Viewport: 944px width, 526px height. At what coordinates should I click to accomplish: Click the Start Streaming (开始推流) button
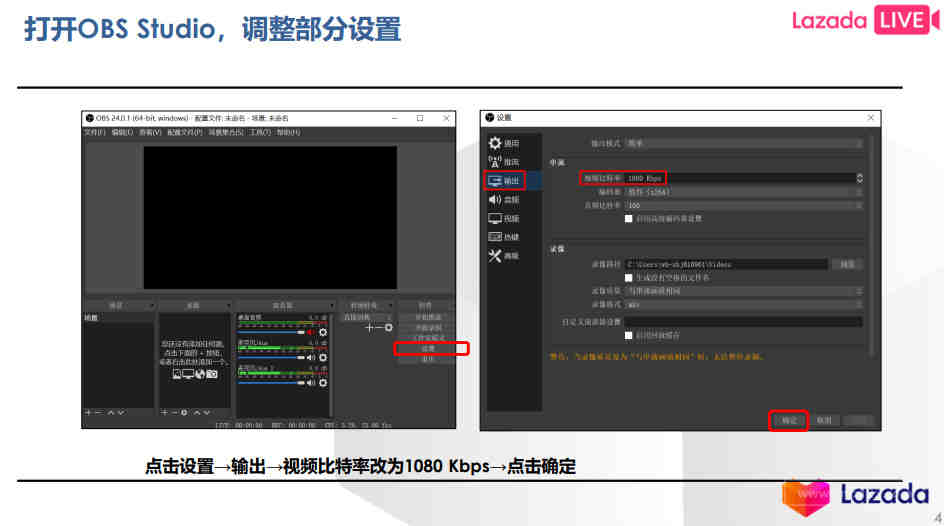427,317
